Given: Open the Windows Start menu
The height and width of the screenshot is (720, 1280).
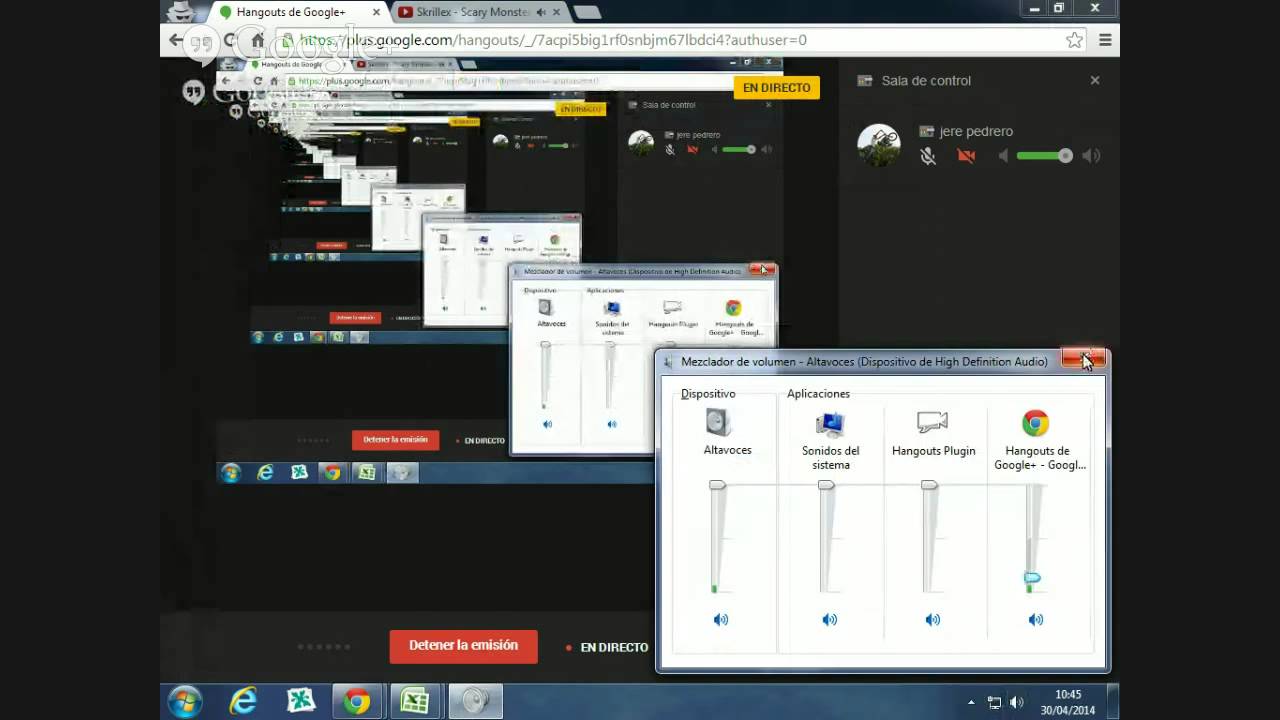Looking at the screenshot, I should point(185,701).
